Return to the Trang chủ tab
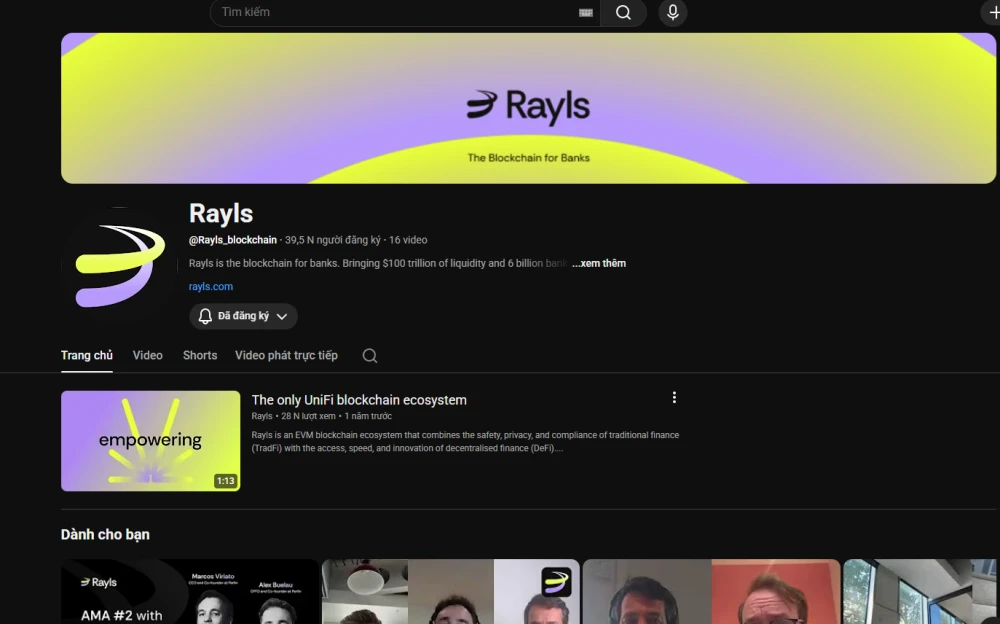Screen dimensions: 1000x624 point(86,355)
